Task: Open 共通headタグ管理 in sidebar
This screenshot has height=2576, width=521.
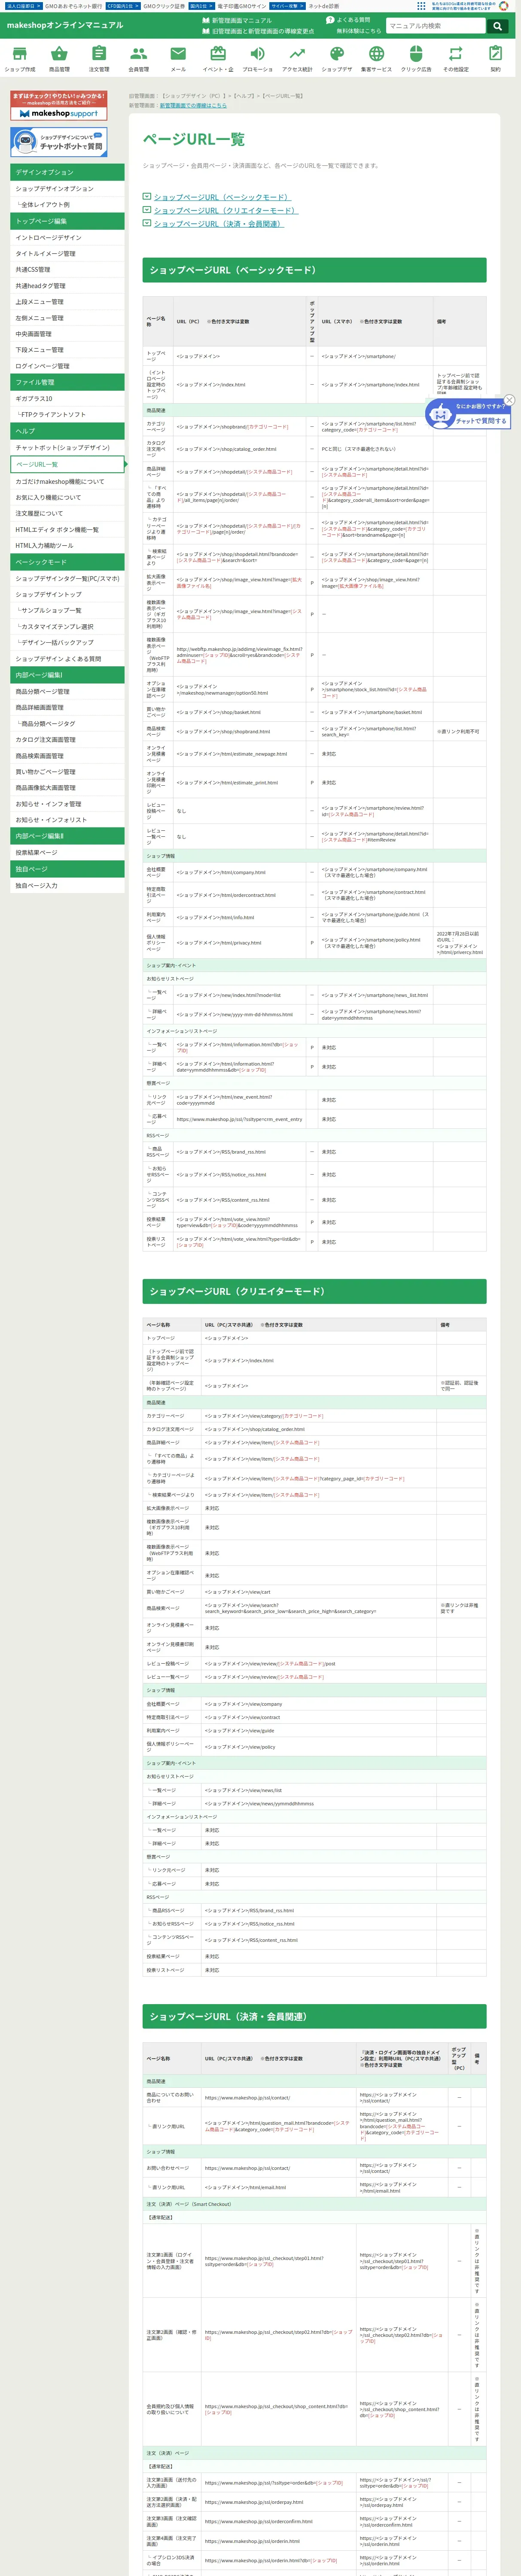Action: (67, 285)
